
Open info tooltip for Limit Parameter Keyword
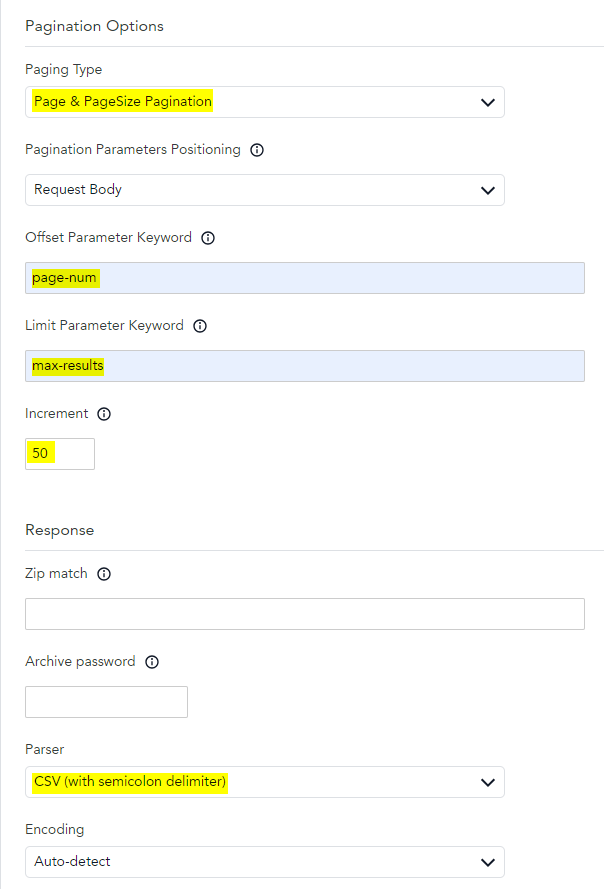pos(200,326)
